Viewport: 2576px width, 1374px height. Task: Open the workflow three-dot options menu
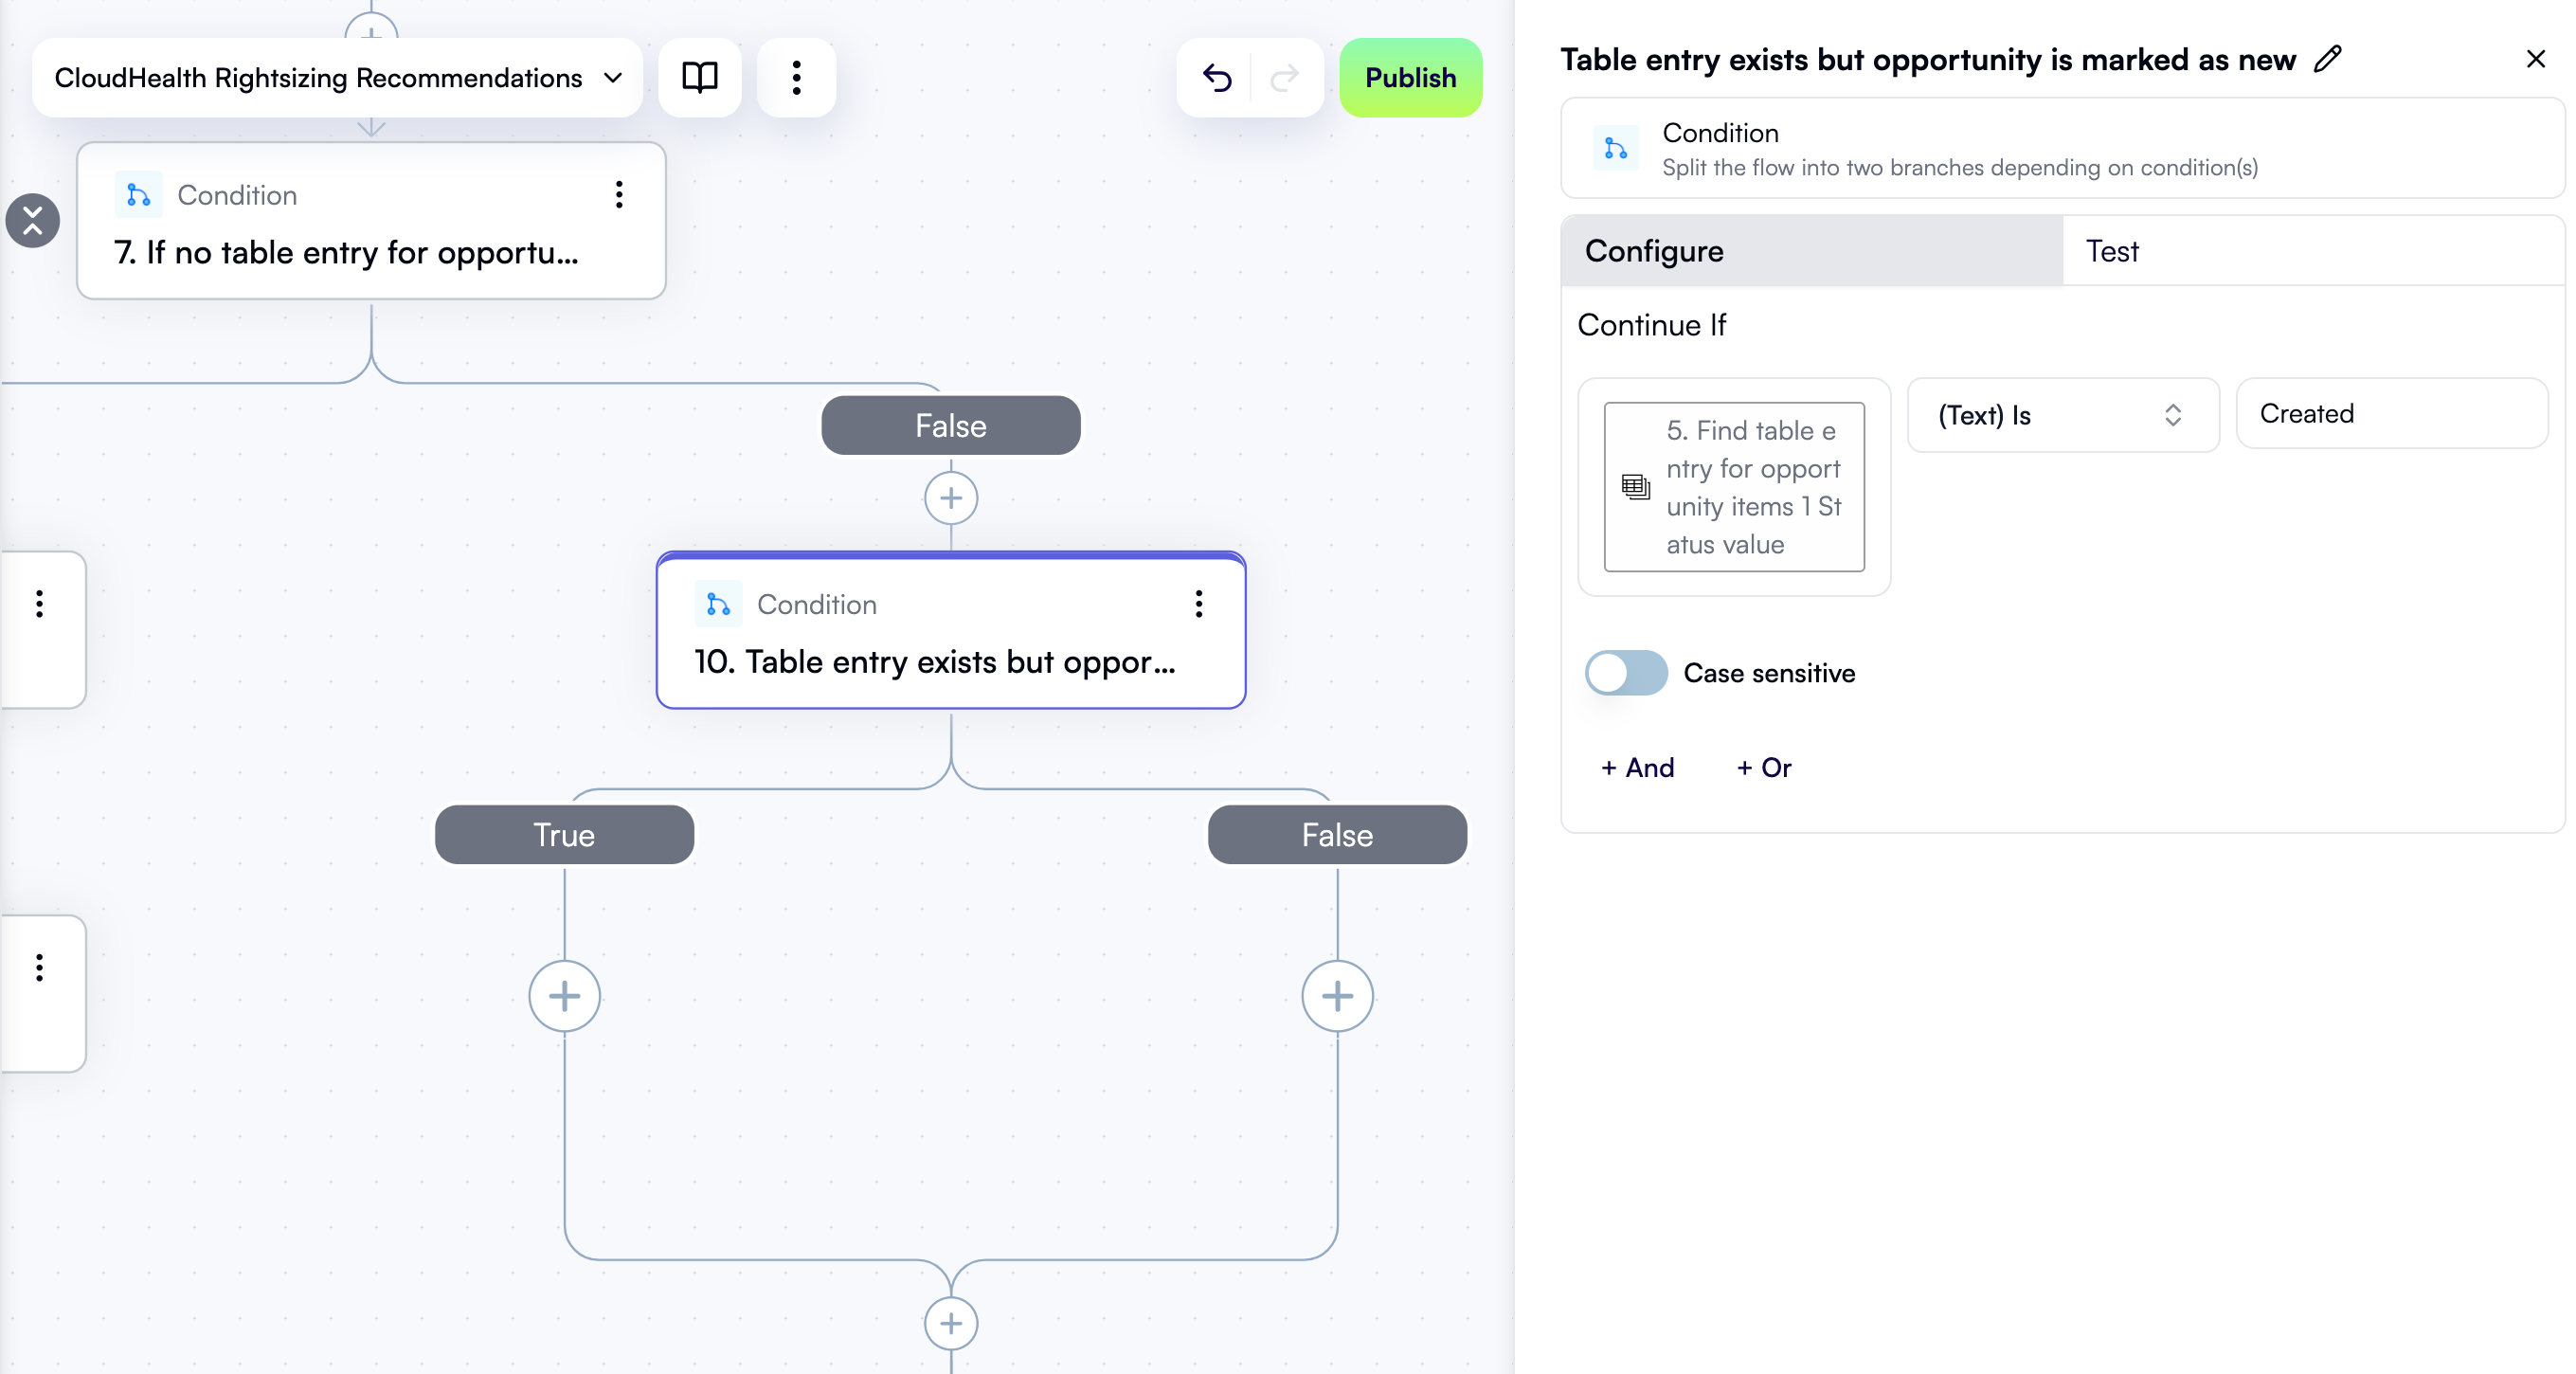tap(796, 77)
